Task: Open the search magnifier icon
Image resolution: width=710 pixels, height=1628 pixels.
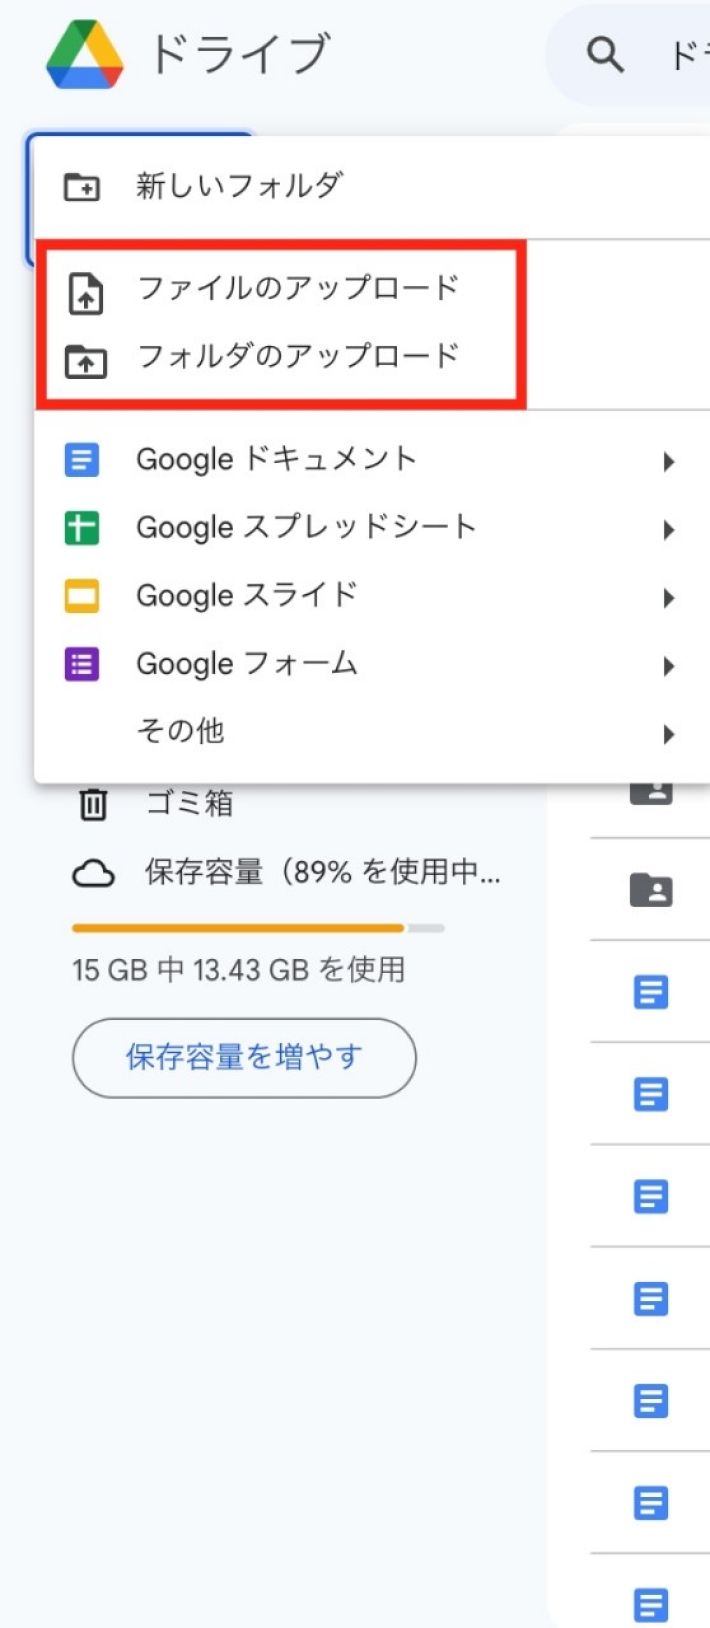Action: click(x=605, y=55)
